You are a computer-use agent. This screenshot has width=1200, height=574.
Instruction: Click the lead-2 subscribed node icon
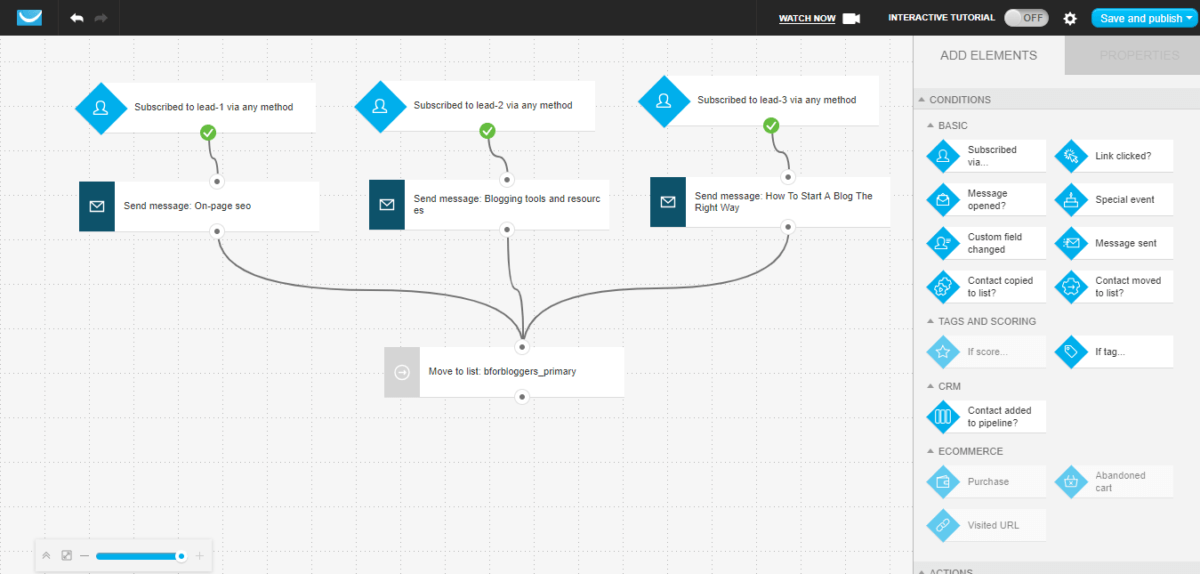click(380, 105)
